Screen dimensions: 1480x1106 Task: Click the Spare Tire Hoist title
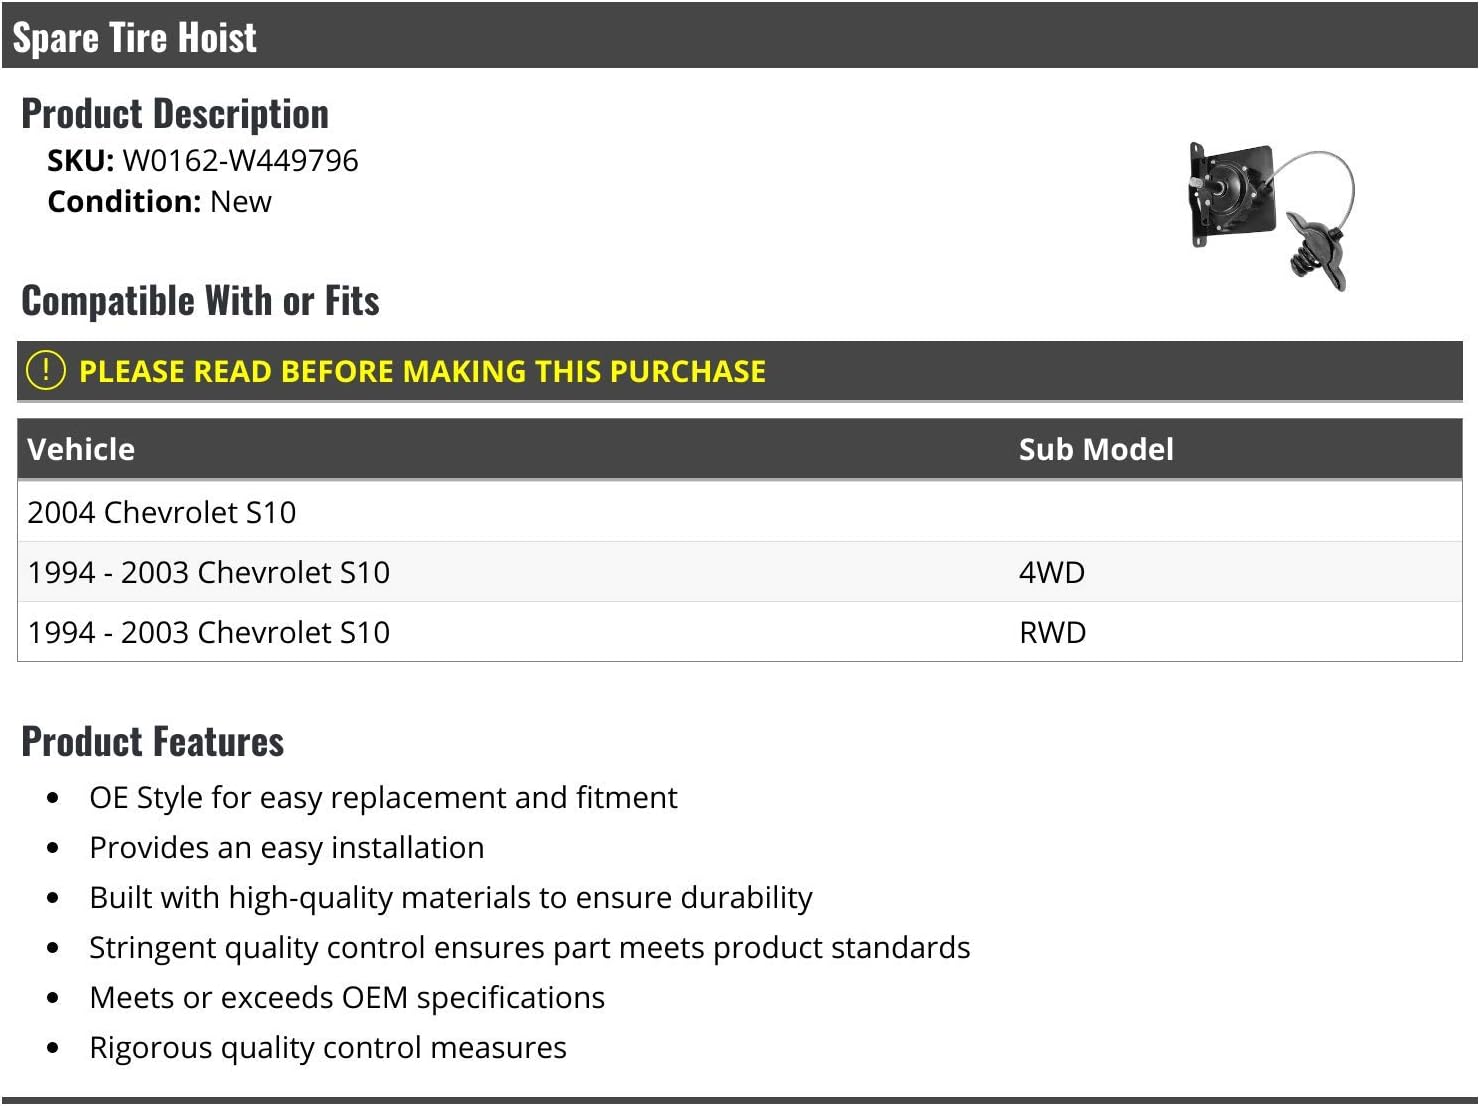(x=135, y=37)
